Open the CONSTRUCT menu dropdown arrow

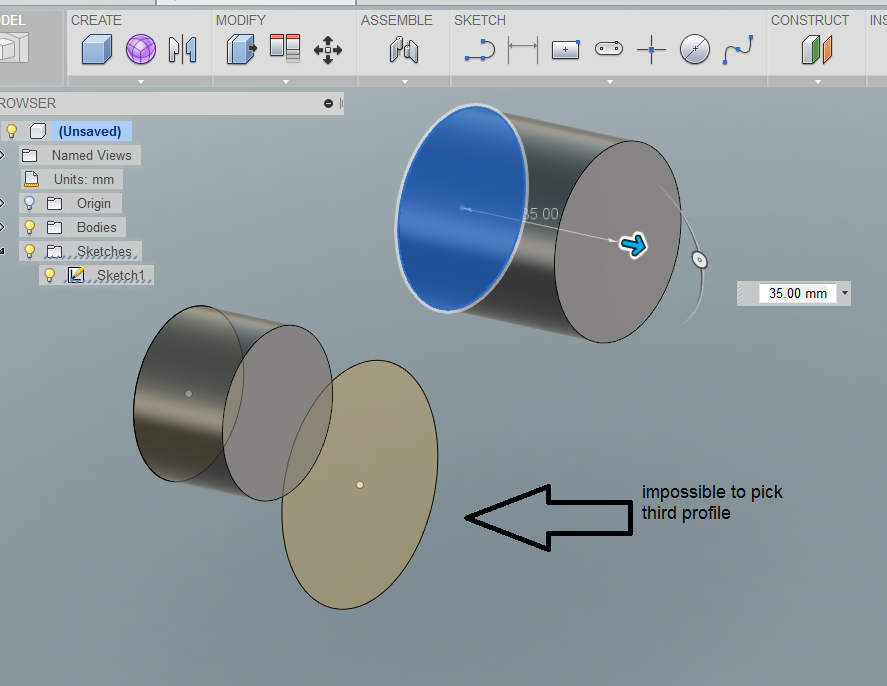pos(817,82)
